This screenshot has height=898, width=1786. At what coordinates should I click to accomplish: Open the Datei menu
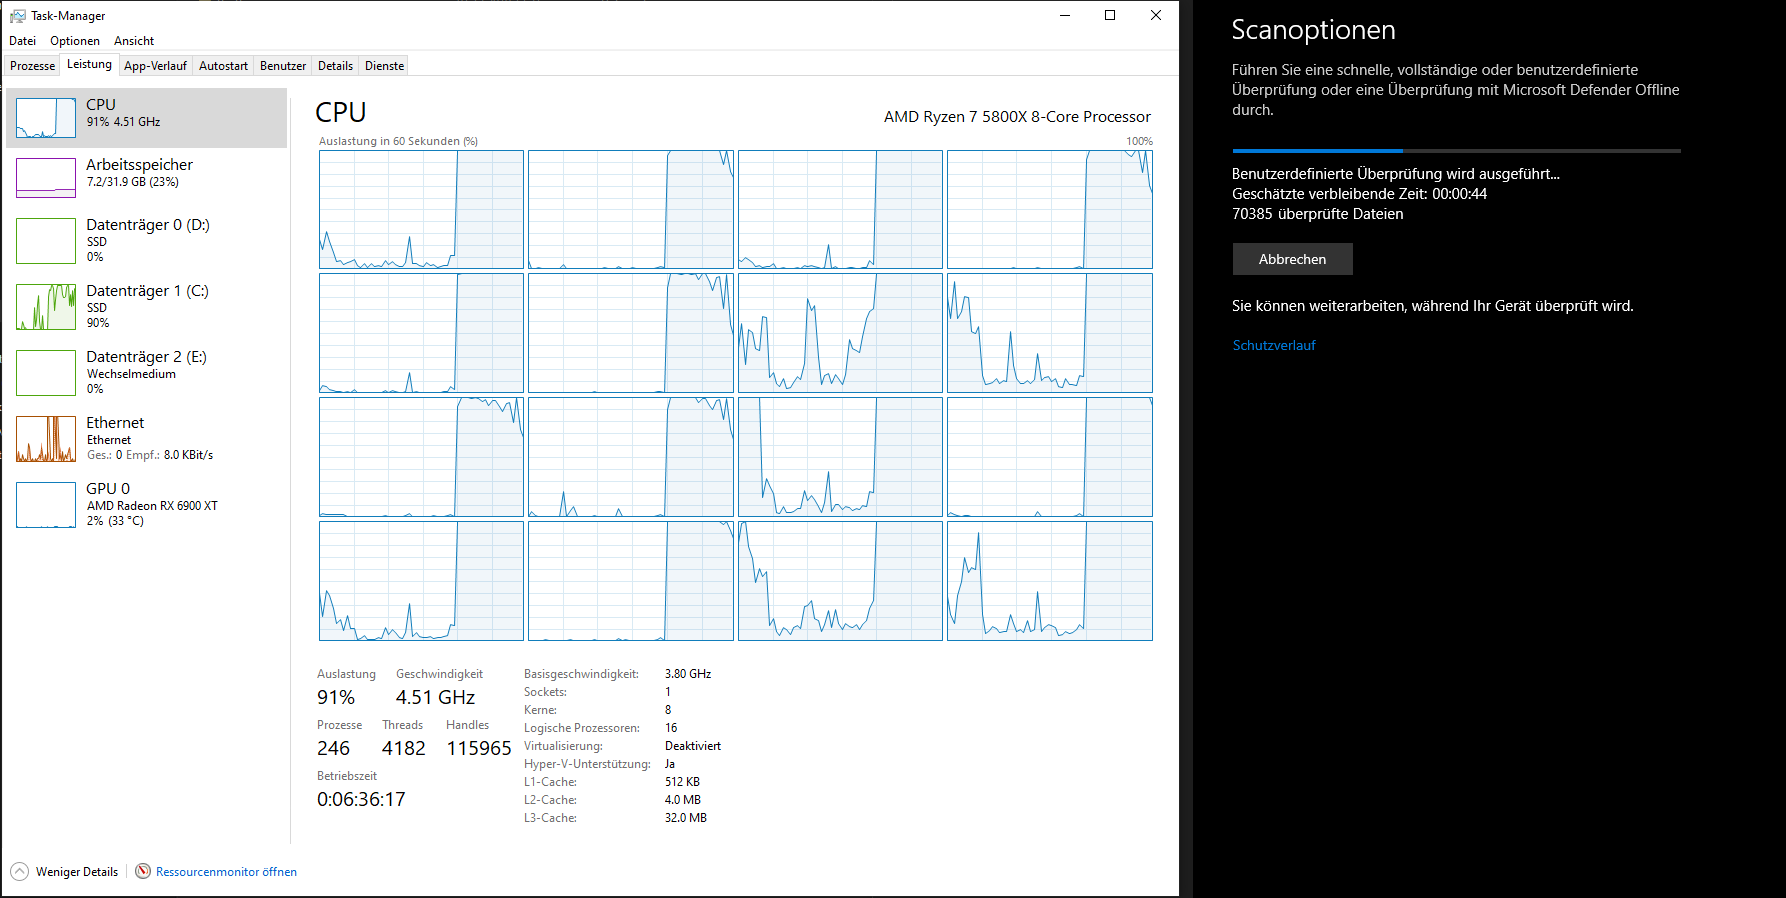click(22, 41)
